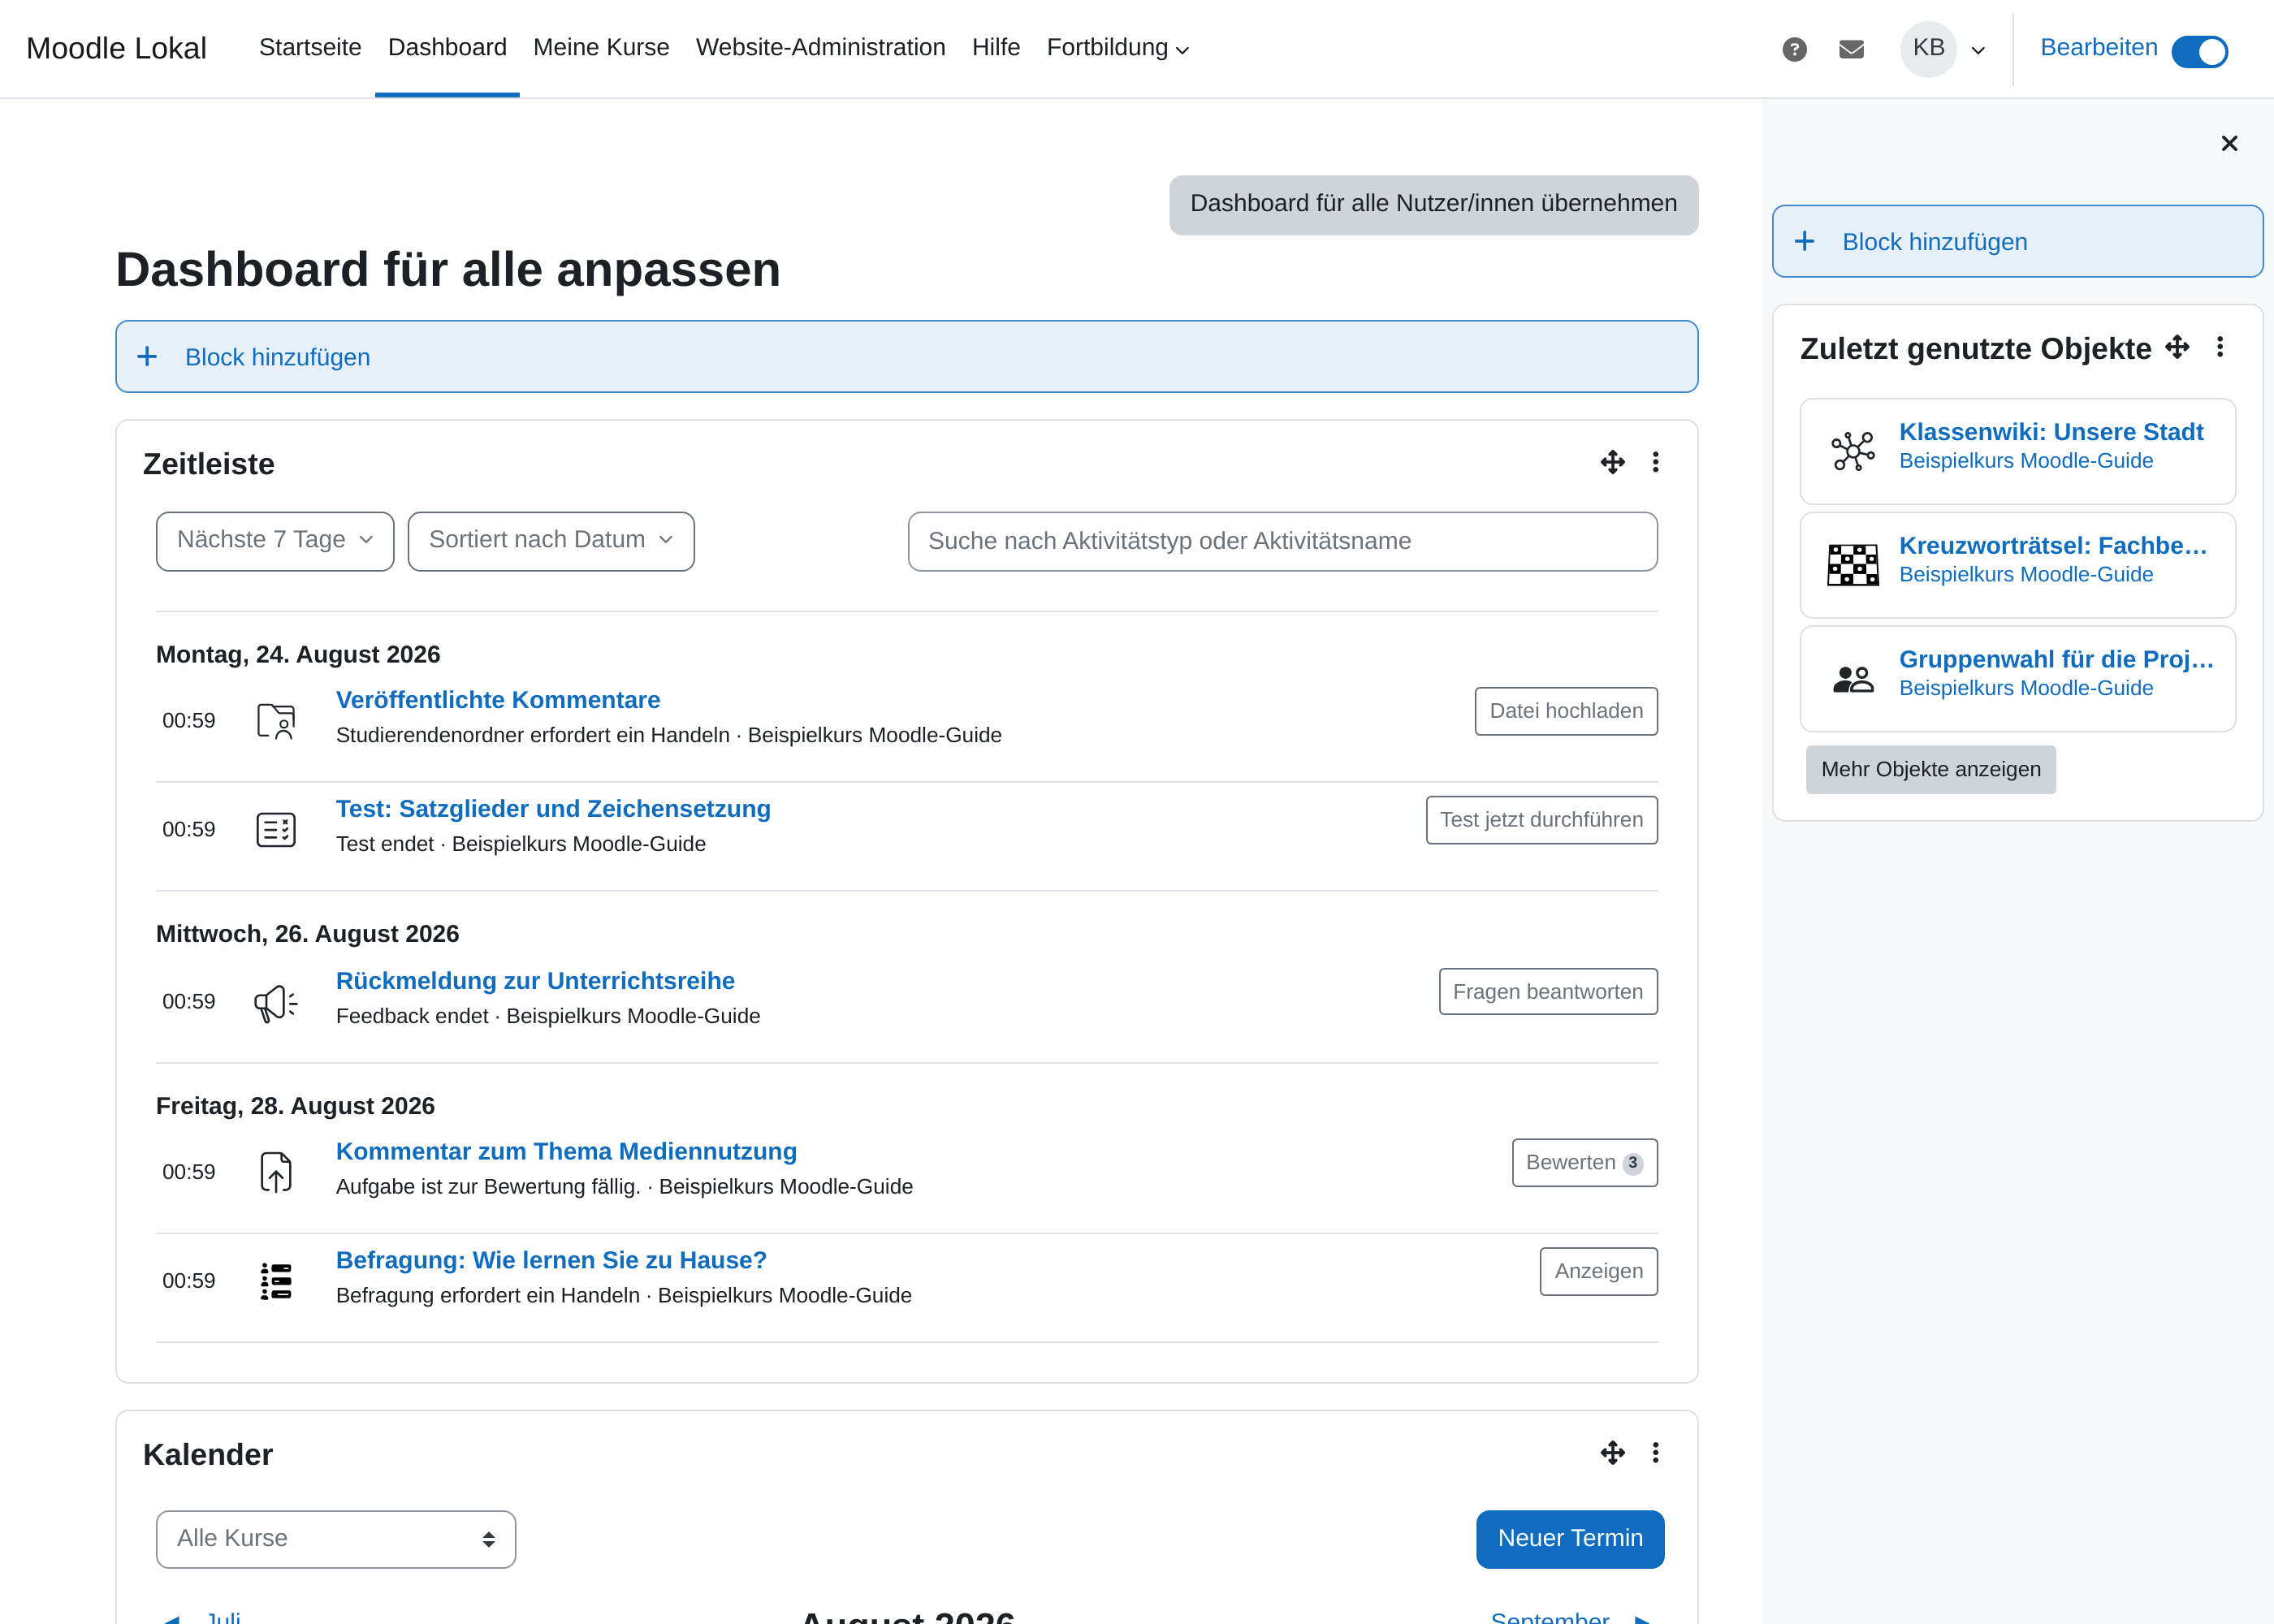The image size is (2274, 1624).
Task: Click the Bearbeiten label text
Action: (x=2098, y=47)
